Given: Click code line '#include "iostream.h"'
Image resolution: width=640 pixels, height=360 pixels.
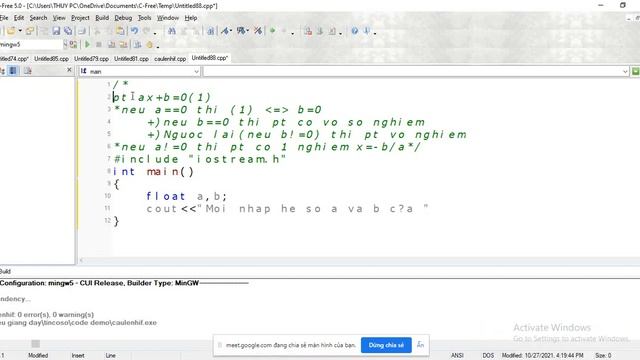Looking at the screenshot, I should point(200,159).
